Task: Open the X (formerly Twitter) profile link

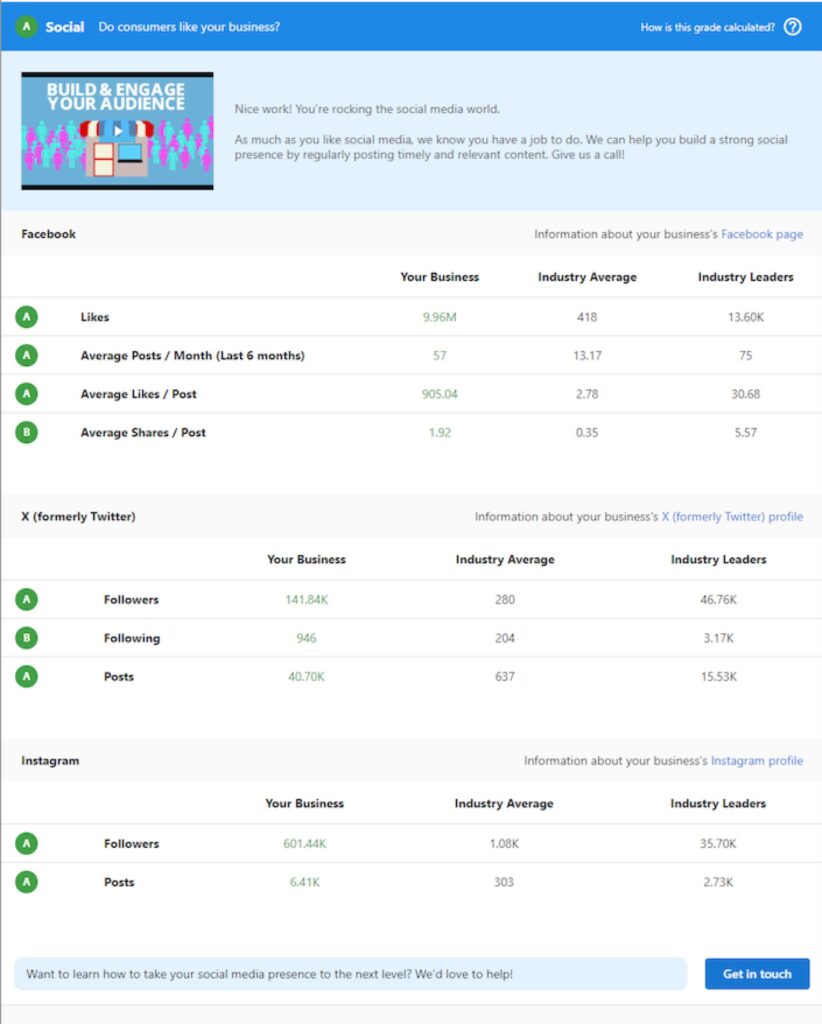Action: coord(733,517)
